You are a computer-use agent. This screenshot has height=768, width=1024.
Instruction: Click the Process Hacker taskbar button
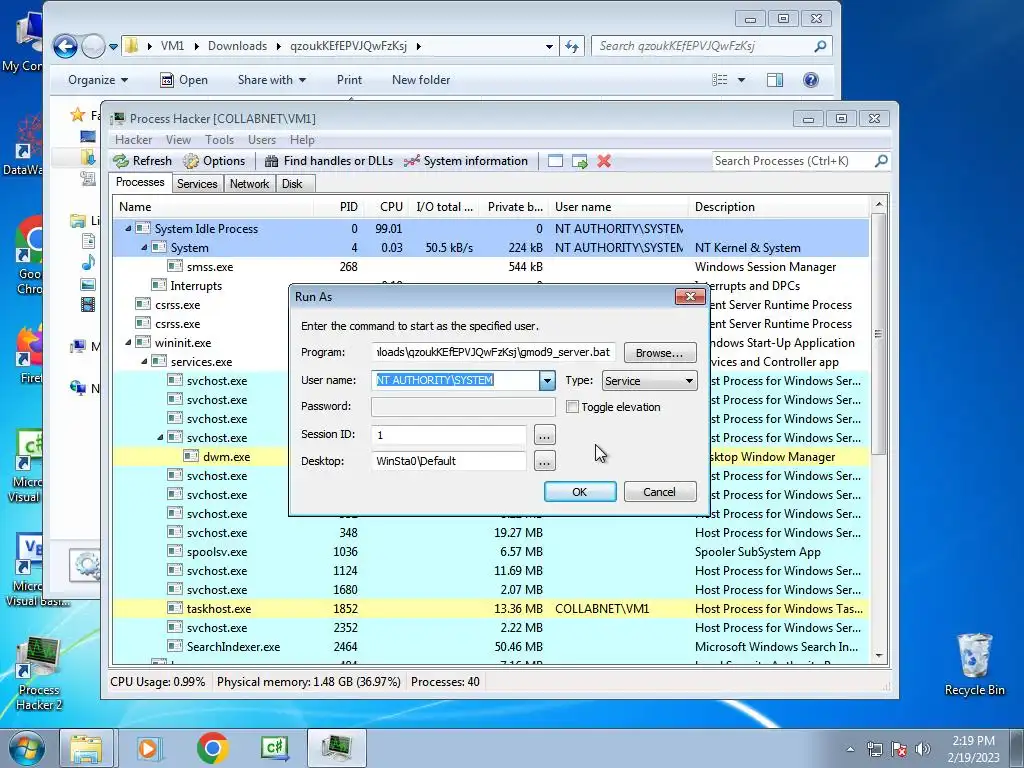(x=337, y=748)
